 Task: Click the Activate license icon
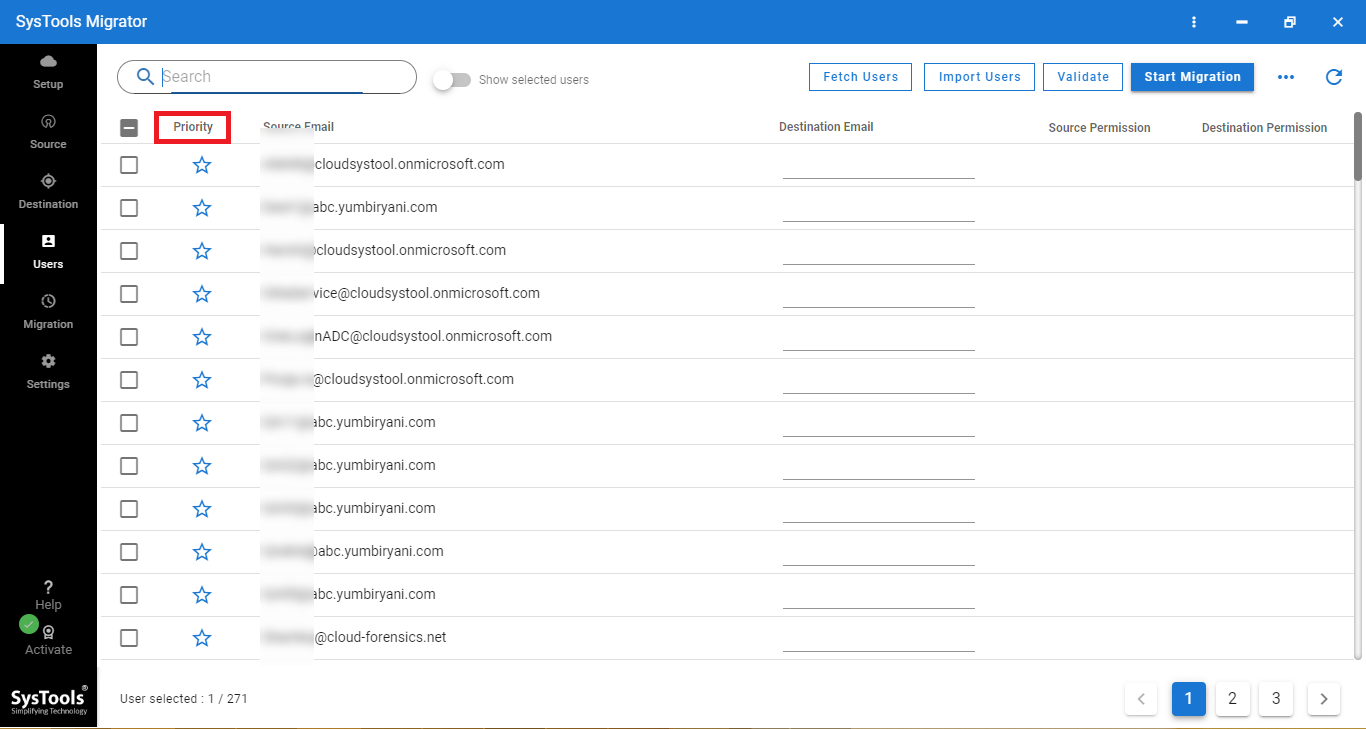[x=48, y=632]
